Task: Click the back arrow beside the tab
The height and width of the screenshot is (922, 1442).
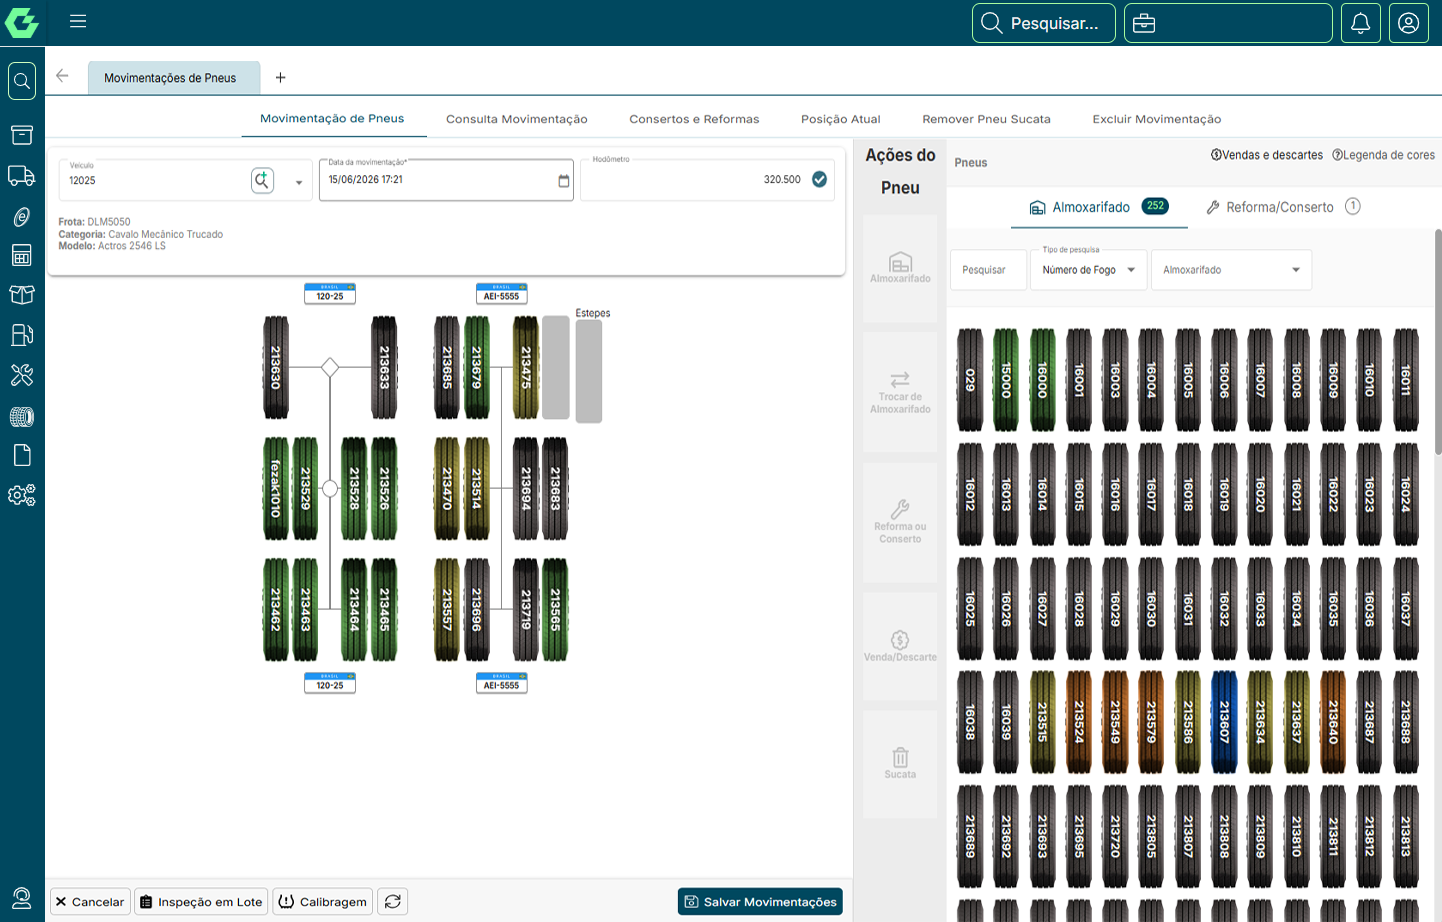Action: 62,76
